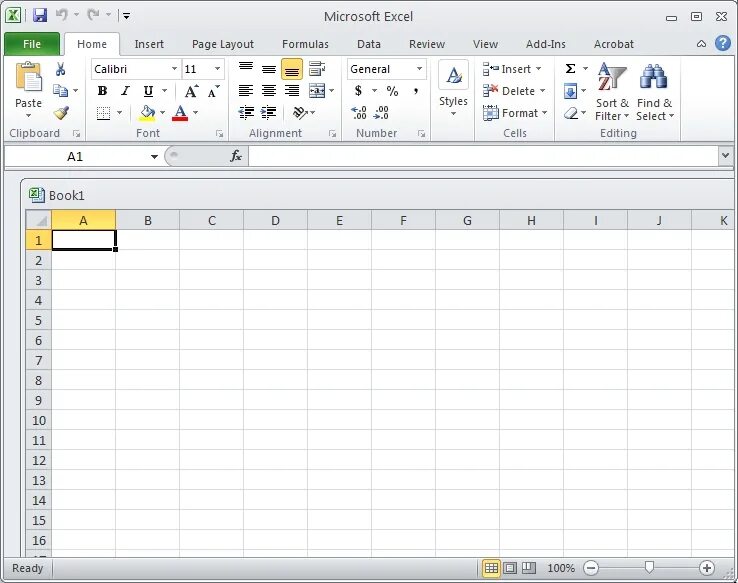Apply Comma Style format
Viewport: 738px width, 583px height.
[416, 90]
